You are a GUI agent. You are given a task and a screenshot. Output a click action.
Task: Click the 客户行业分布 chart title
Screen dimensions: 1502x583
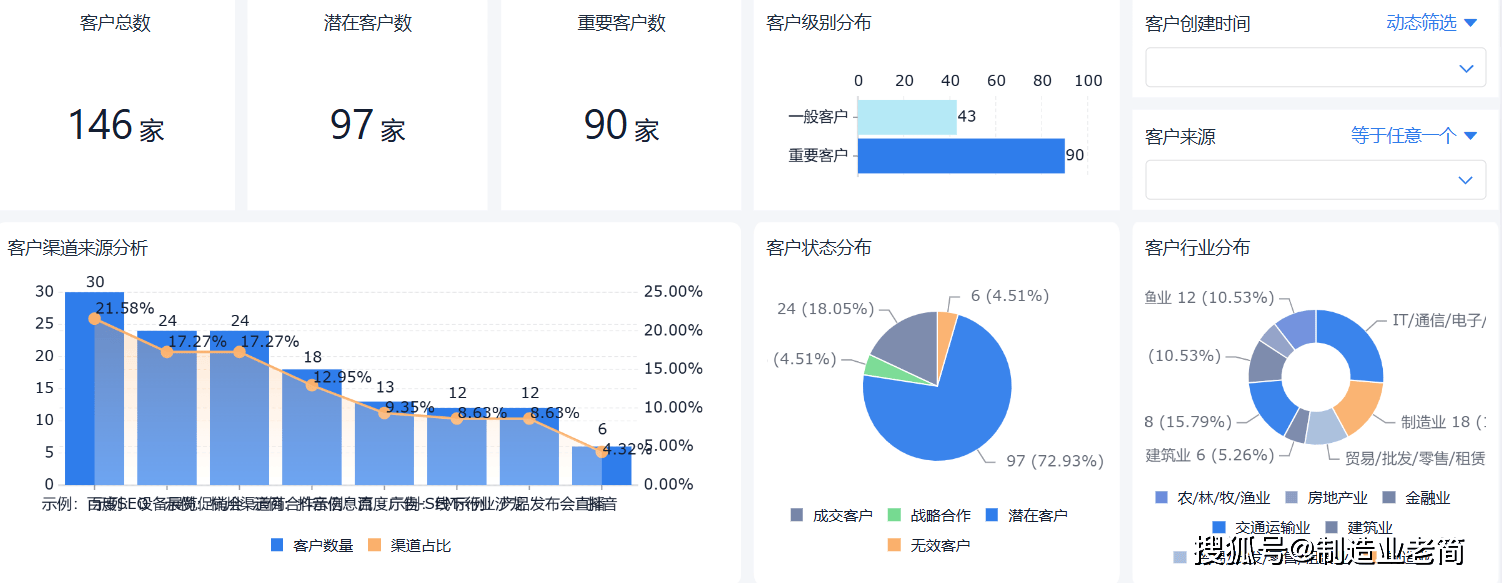(x=1198, y=247)
